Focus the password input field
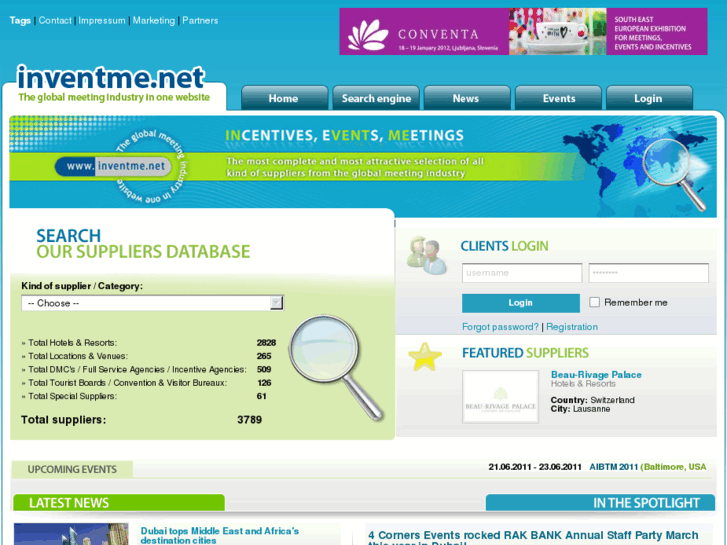This screenshot has height=545, width=727. (648, 273)
